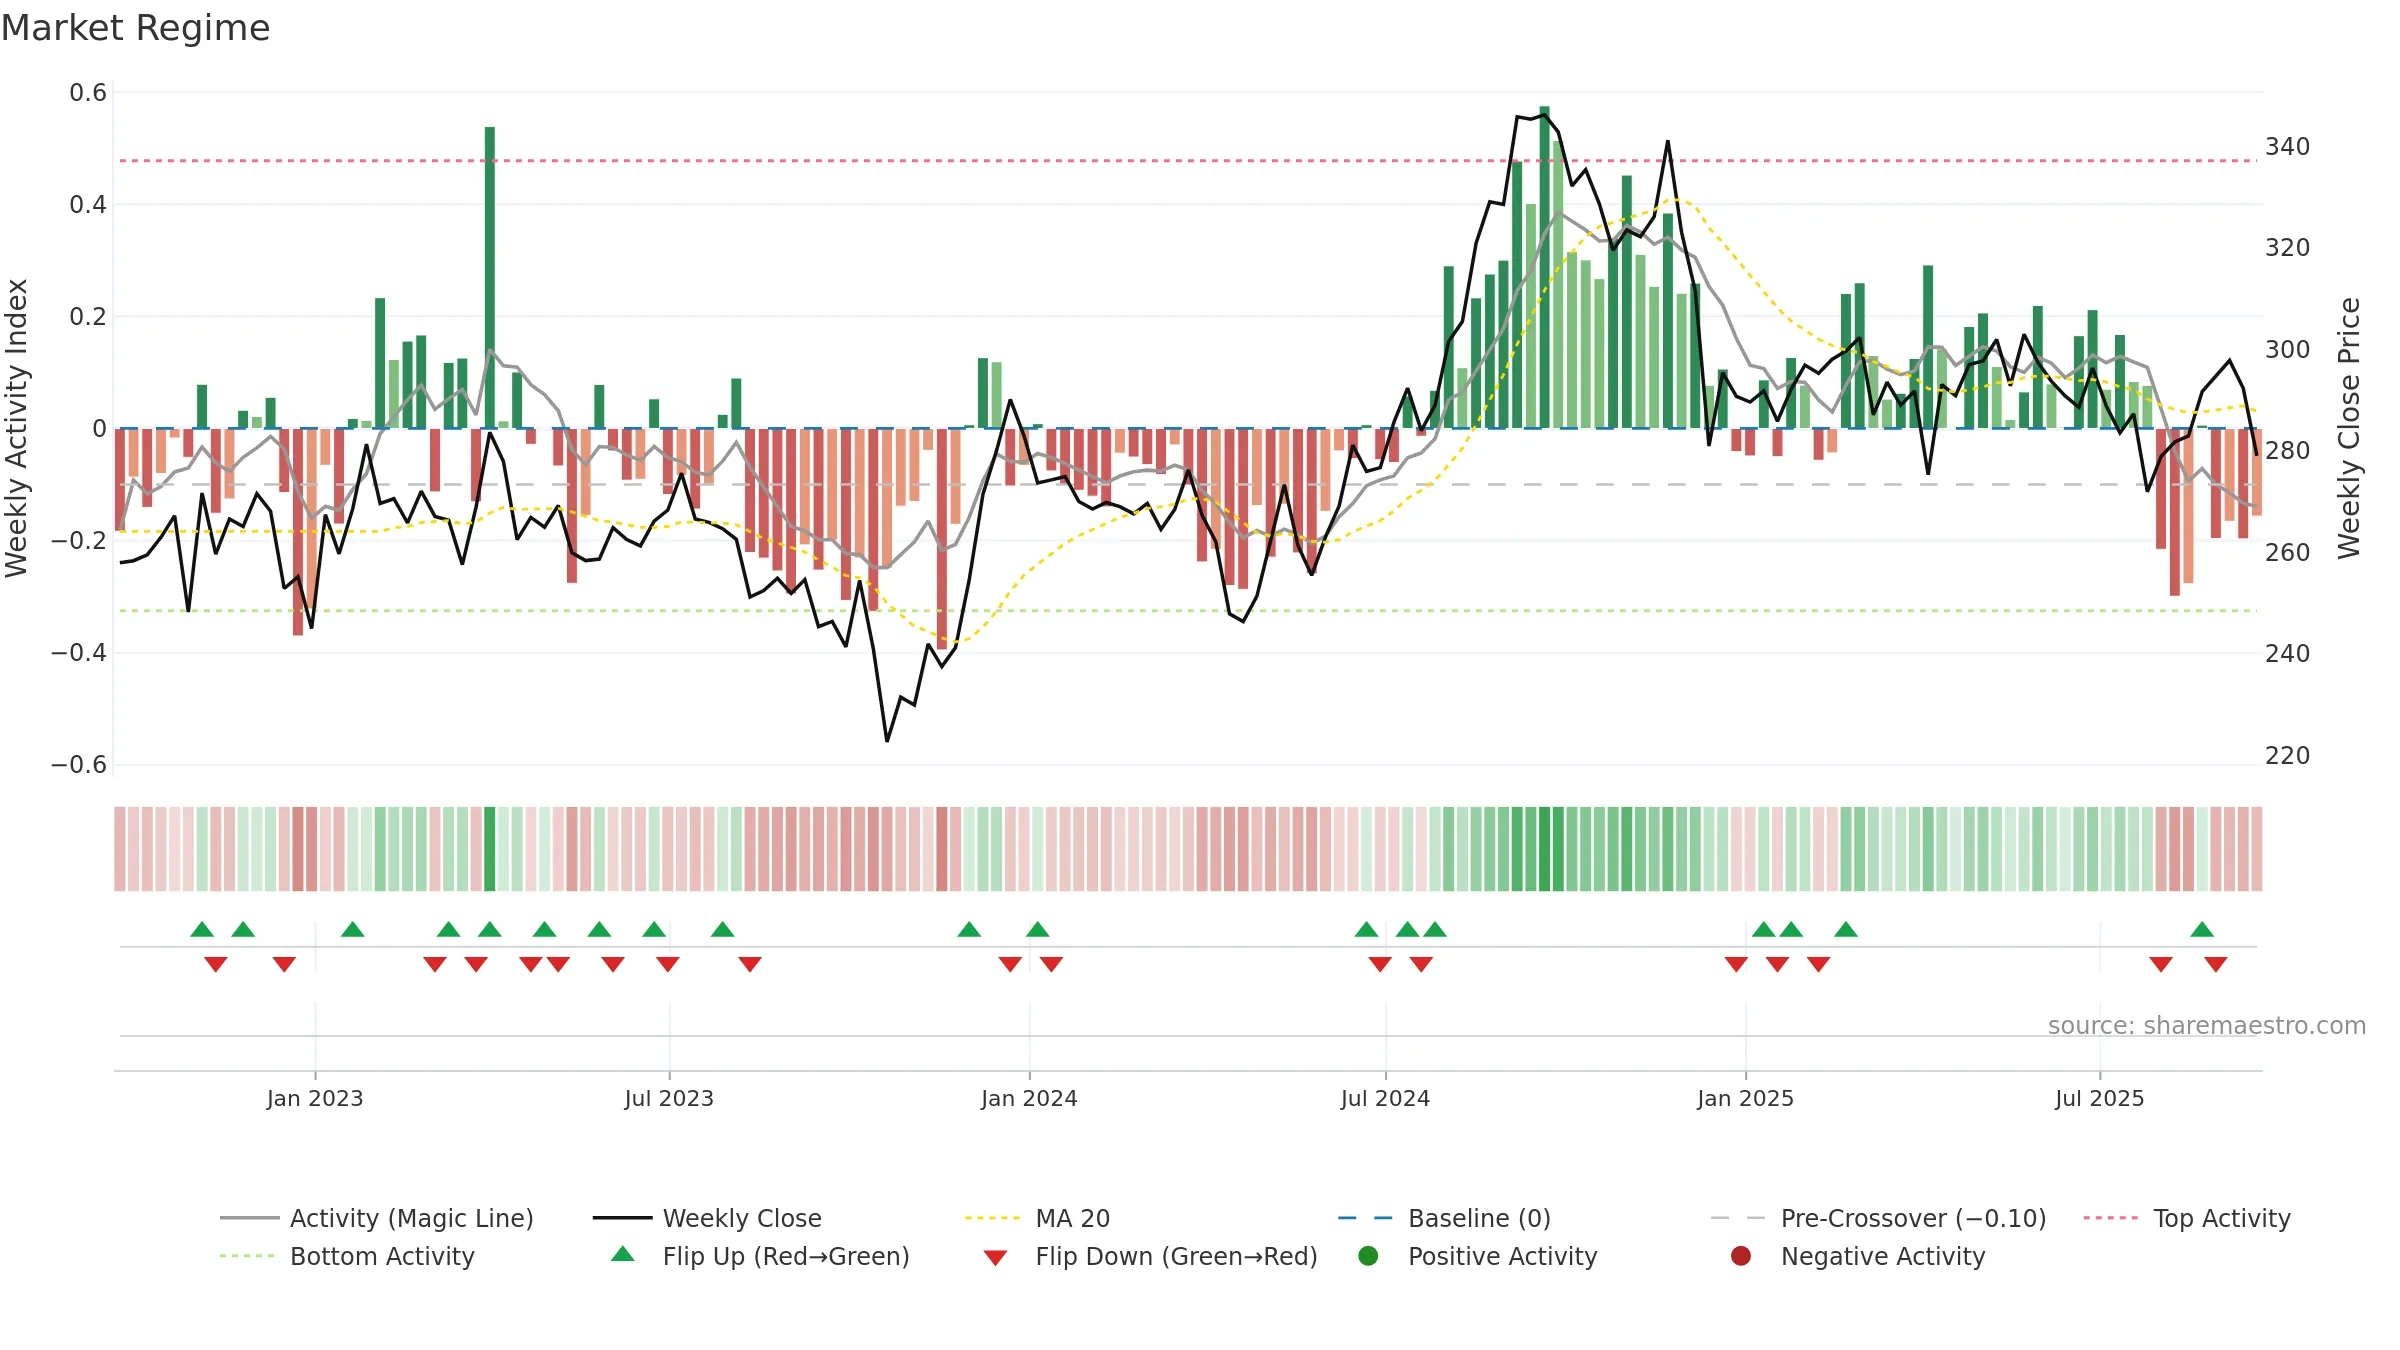The height and width of the screenshot is (1350, 2400).
Task: Click the Weekly Close Price axis title
Action: (2349, 428)
